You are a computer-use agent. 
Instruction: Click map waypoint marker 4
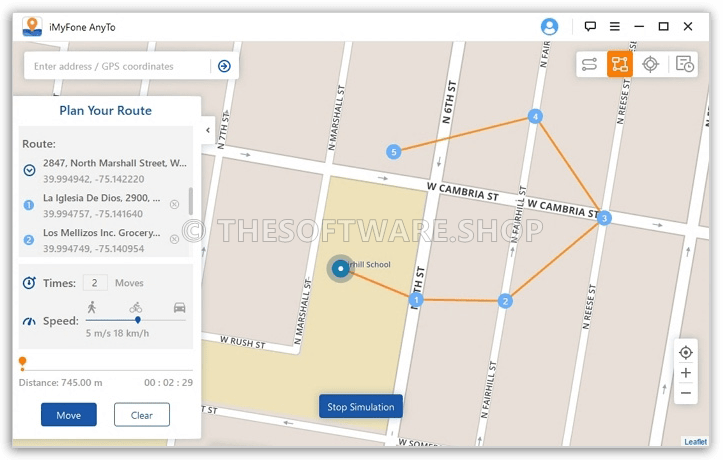535,117
